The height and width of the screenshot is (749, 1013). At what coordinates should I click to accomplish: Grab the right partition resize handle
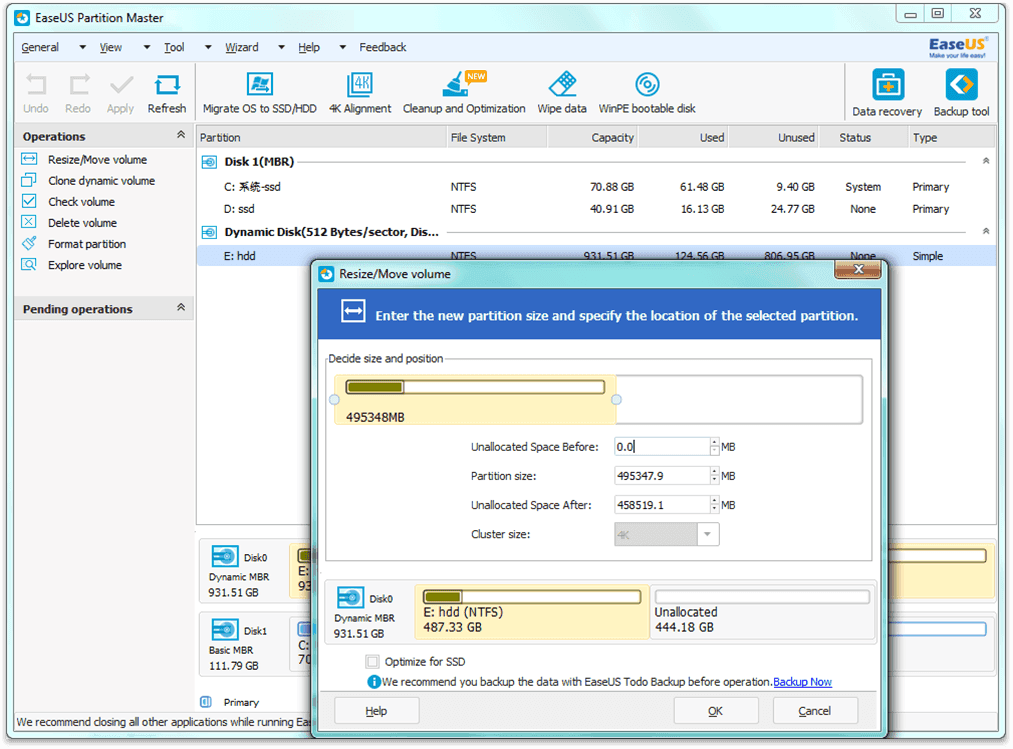point(616,400)
